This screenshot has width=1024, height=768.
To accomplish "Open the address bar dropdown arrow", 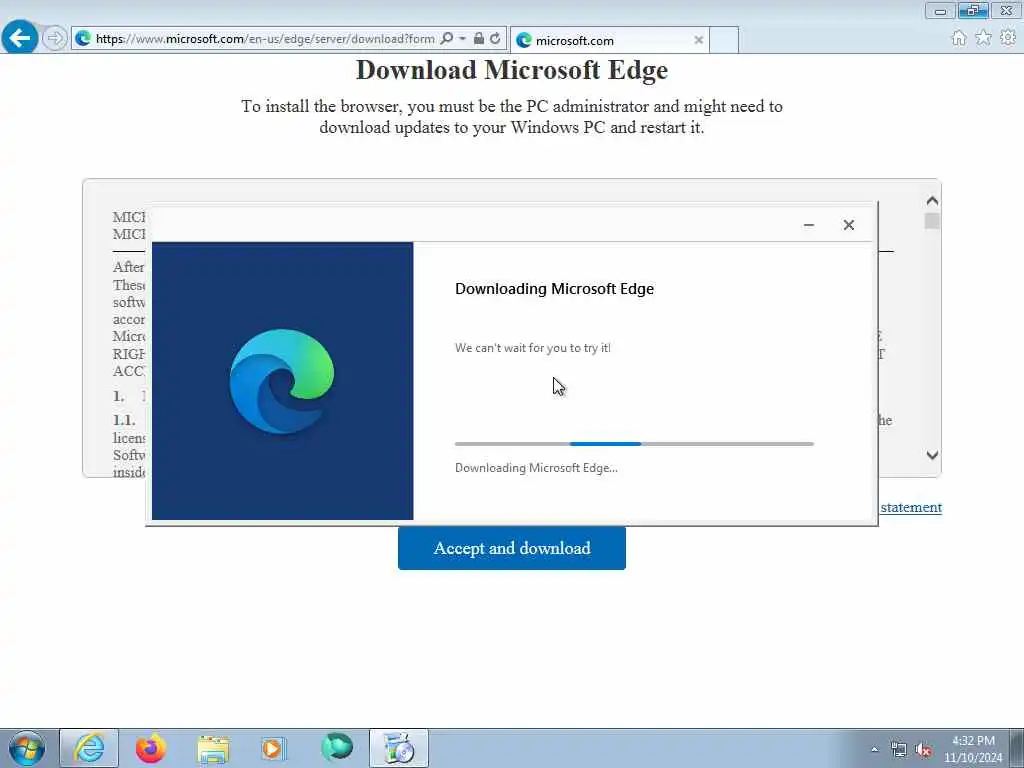I will click(462, 39).
